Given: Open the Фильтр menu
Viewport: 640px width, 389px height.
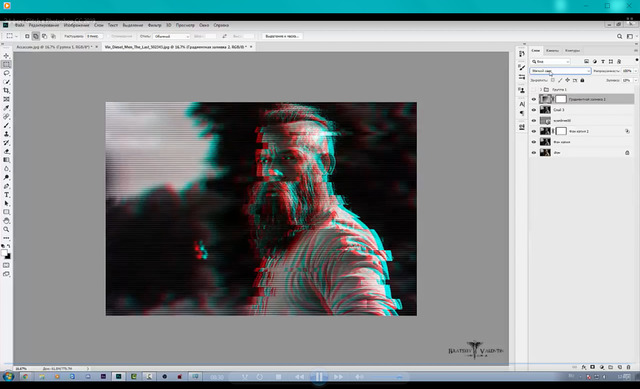Looking at the screenshot, I should point(154,25).
